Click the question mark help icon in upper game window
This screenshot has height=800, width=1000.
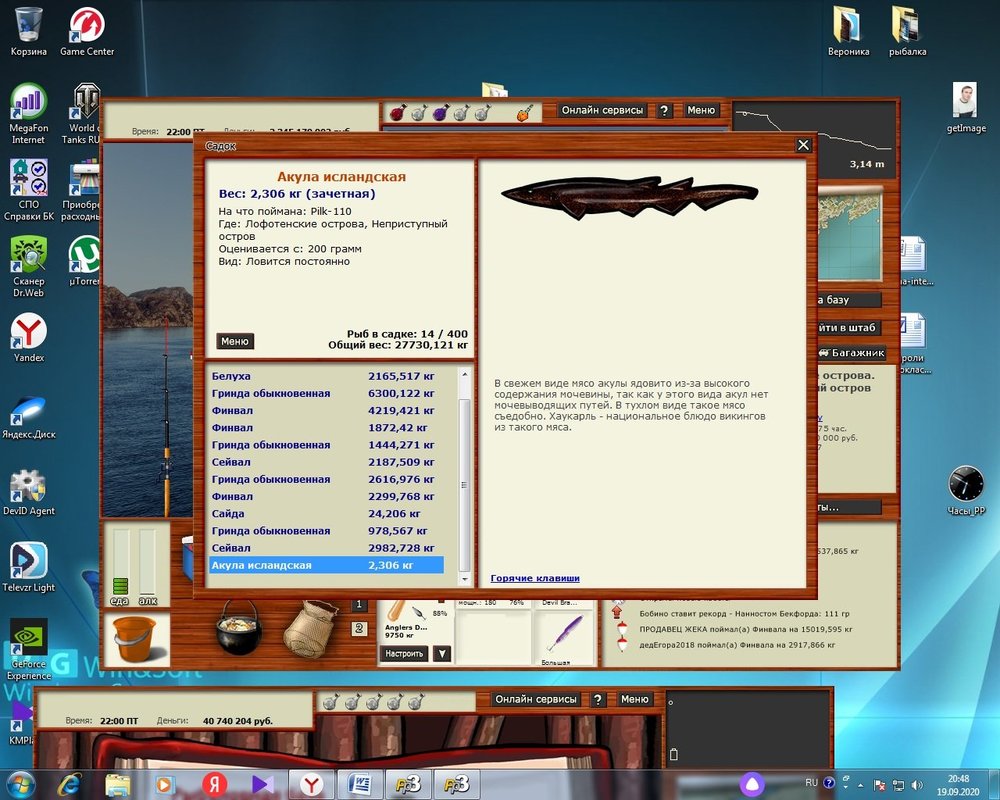[666, 111]
